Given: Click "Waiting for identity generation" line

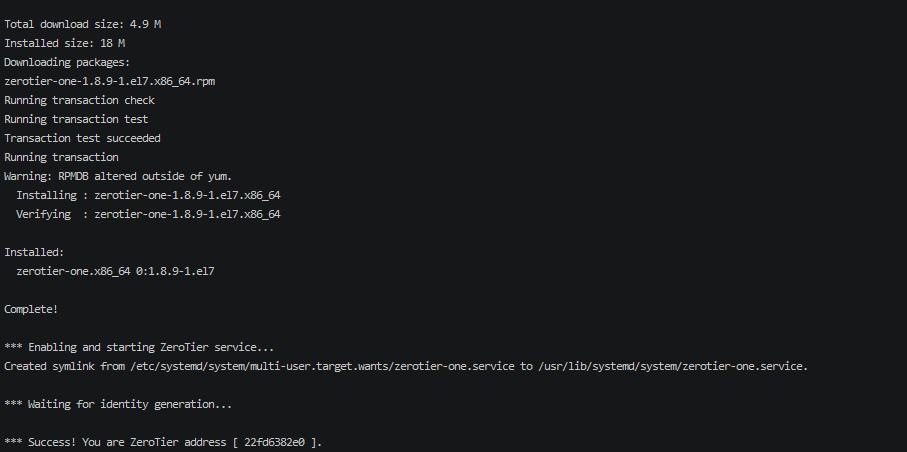Looking at the screenshot, I should click(118, 404).
